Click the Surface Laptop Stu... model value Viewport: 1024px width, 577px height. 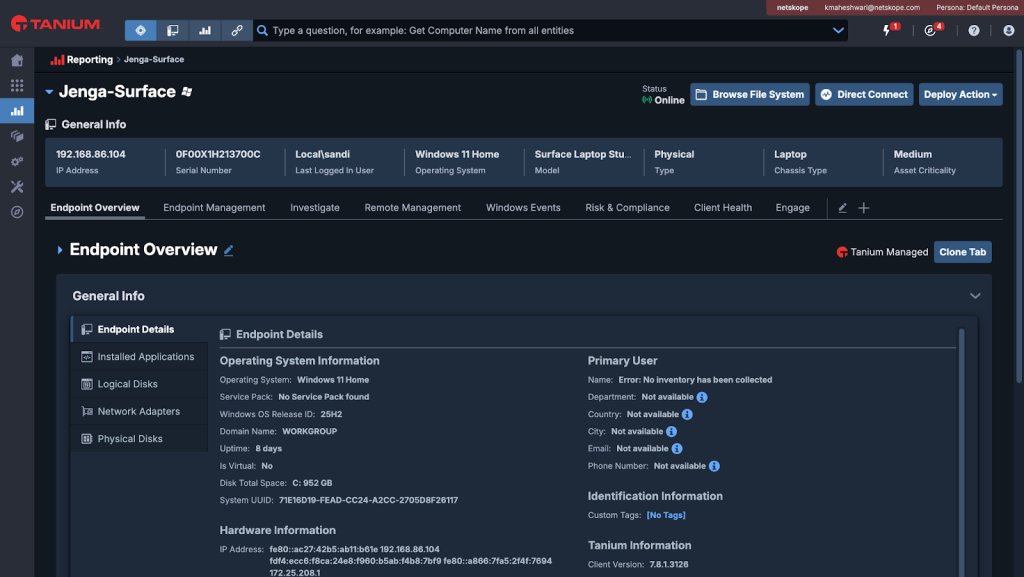point(583,154)
